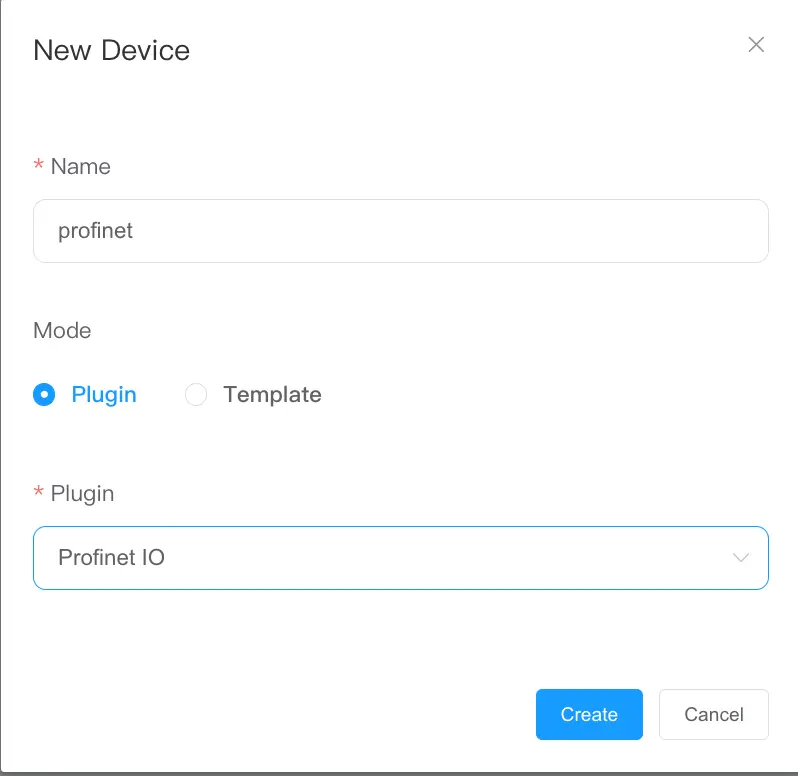Select the Template mode radio button
798x776 pixels.
tap(196, 395)
